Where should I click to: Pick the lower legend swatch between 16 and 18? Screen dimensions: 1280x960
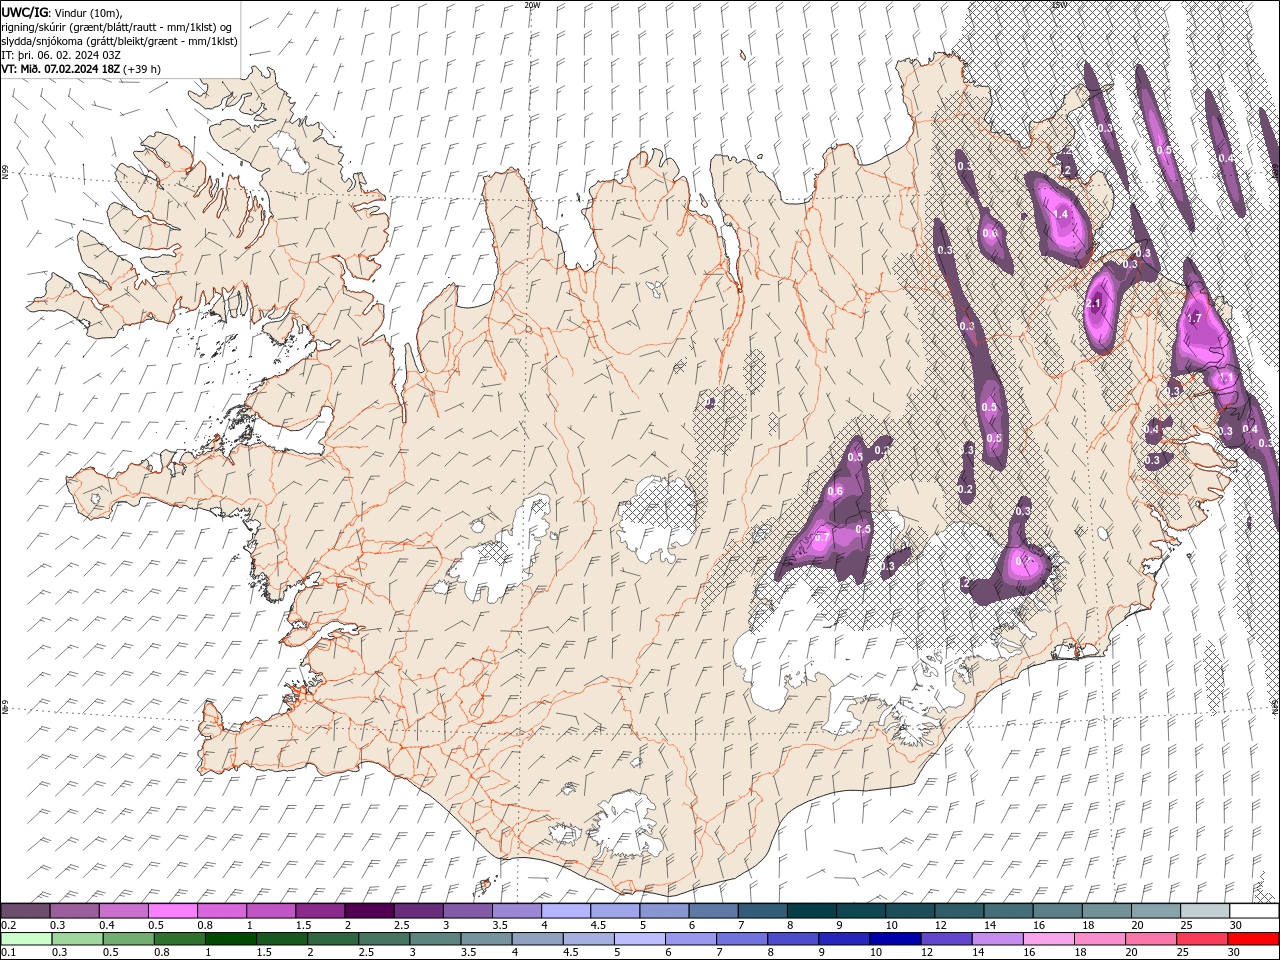1048,939
